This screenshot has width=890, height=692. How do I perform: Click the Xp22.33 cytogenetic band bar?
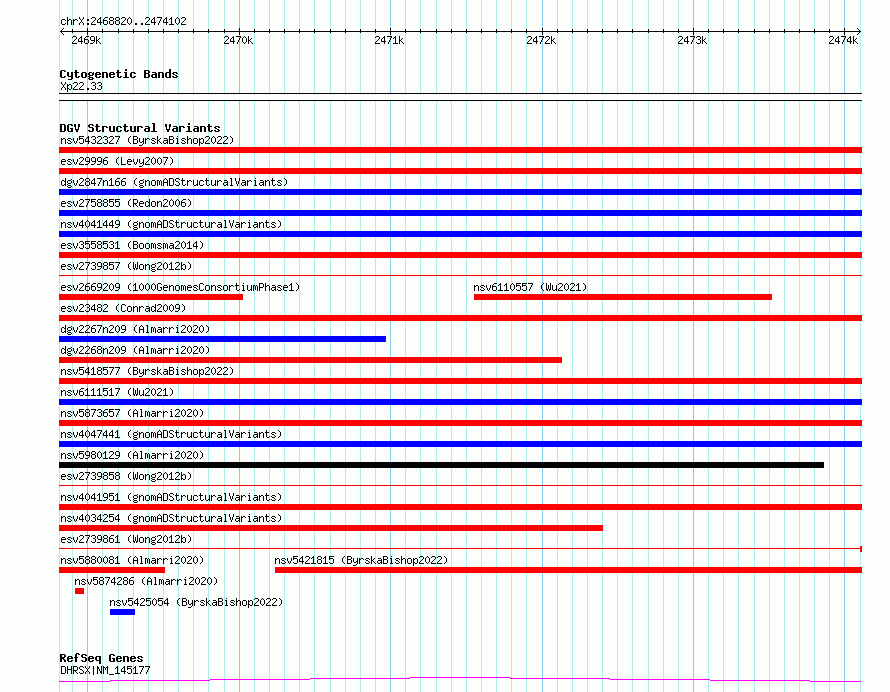460,97
